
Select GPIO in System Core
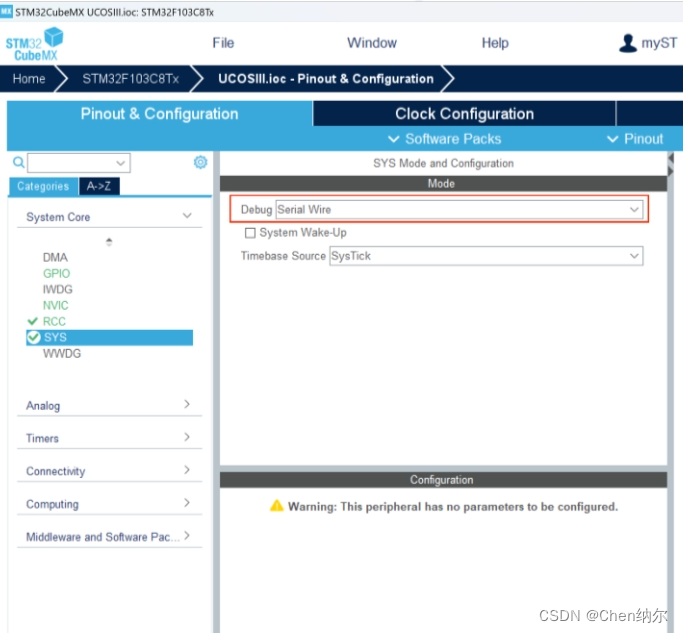(x=56, y=274)
